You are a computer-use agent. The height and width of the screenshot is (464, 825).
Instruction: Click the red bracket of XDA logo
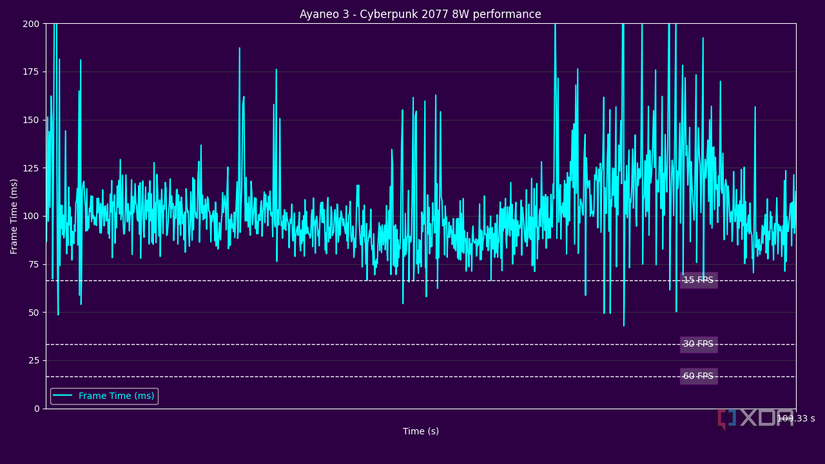click(x=722, y=419)
